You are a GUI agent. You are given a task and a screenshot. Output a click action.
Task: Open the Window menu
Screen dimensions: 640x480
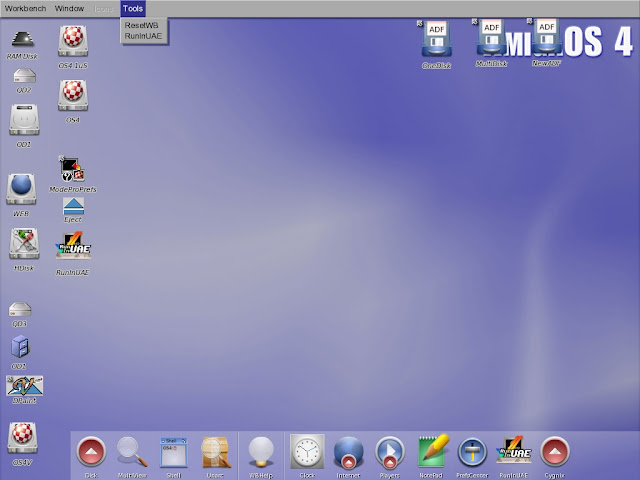click(69, 7)
